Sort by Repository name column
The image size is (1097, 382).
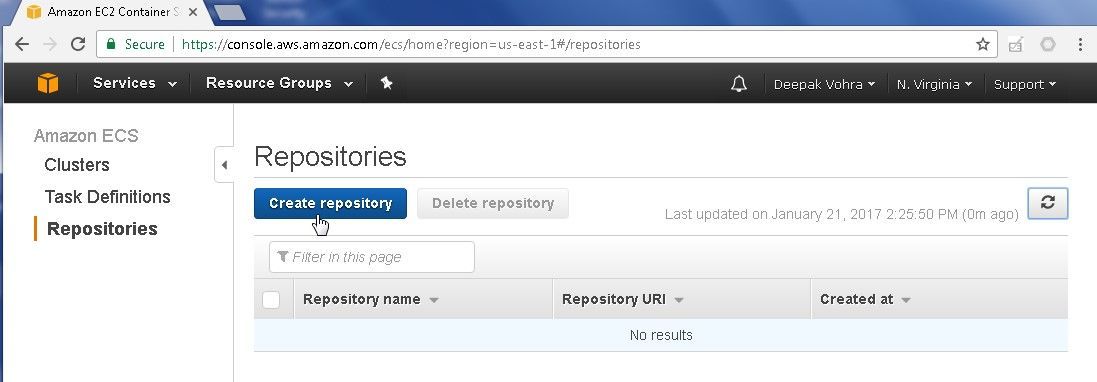[x=371, y=299]
